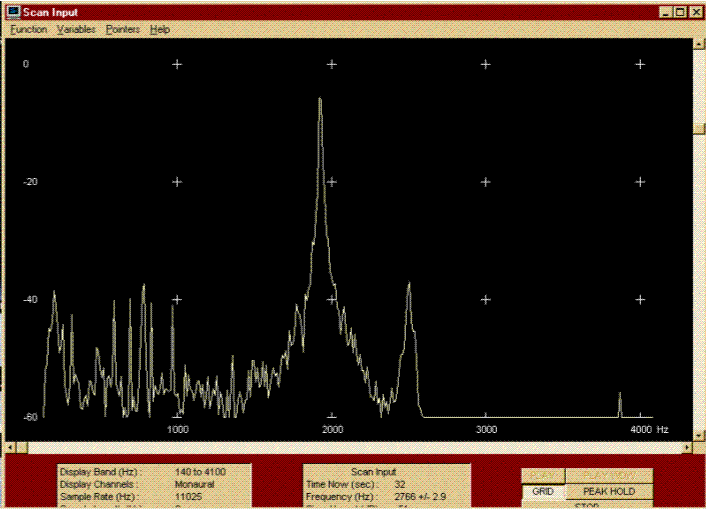
Task: Maximize the Scan Input window
Action: point(681,12)
